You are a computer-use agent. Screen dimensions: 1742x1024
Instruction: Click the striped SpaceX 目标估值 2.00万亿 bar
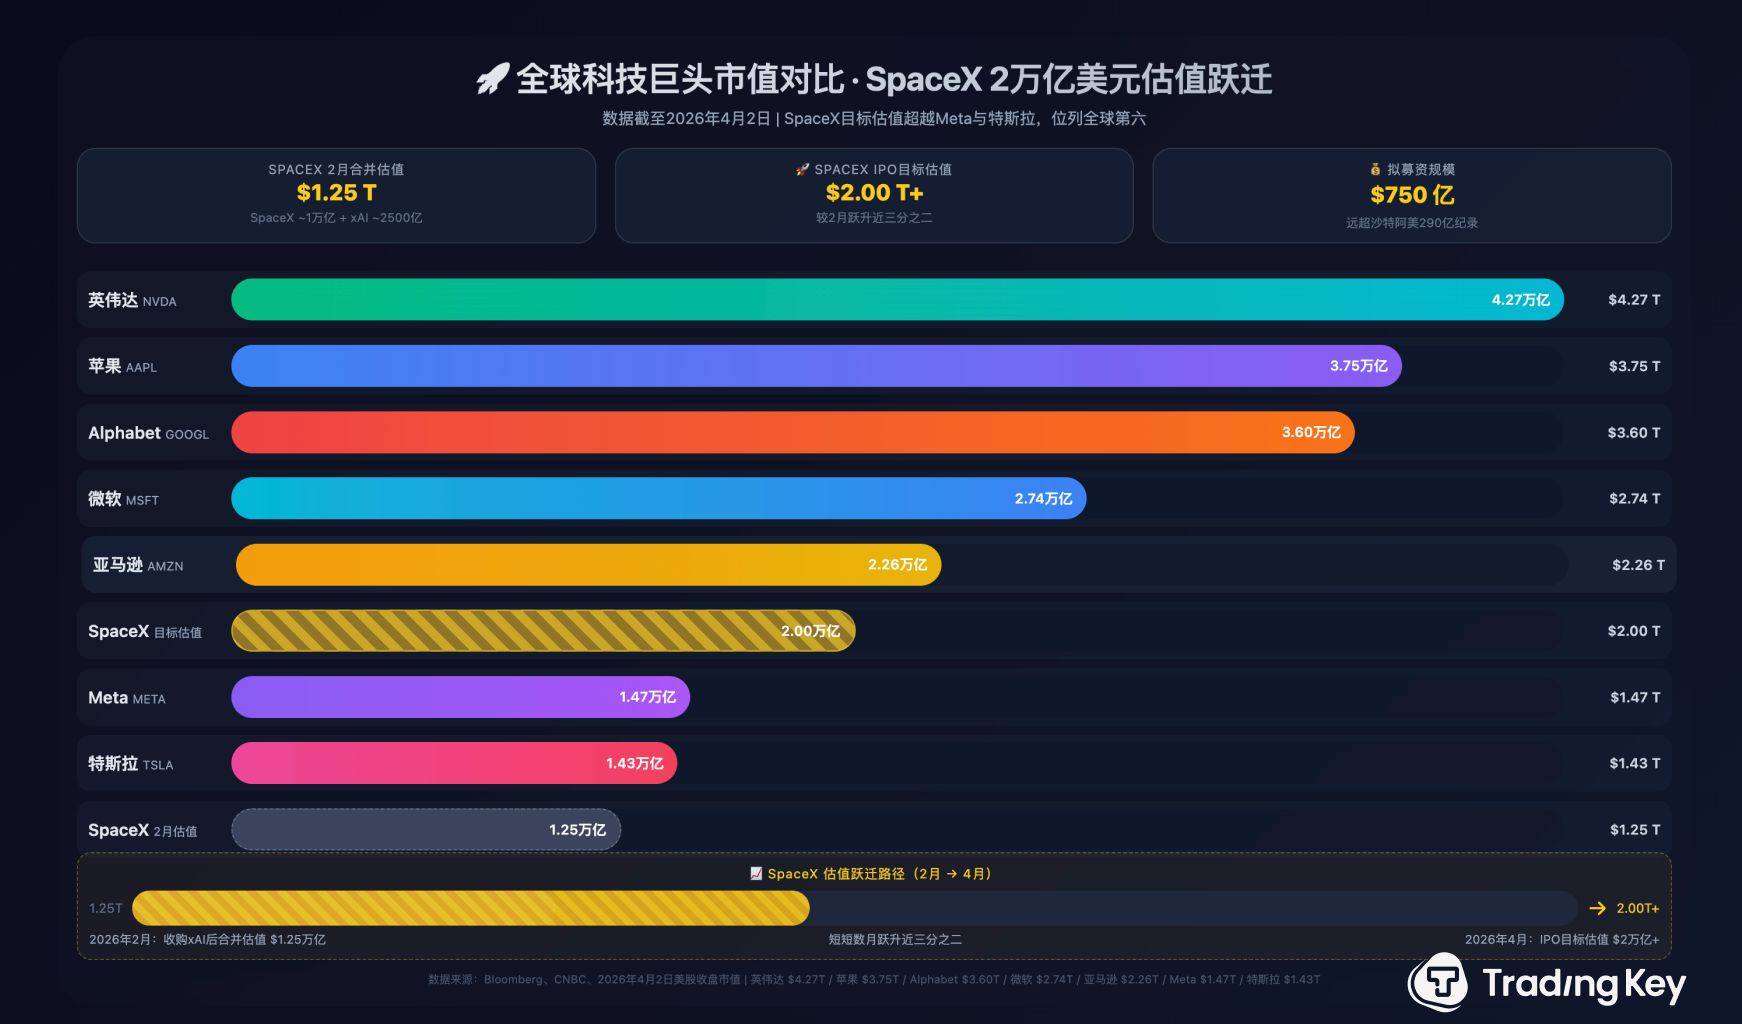point(542,631)
